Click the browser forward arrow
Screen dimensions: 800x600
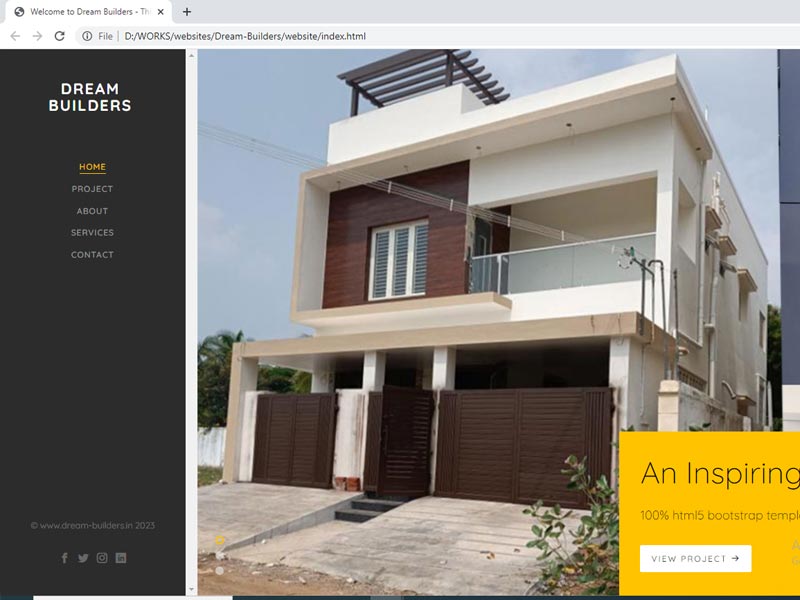click(37, 36)
